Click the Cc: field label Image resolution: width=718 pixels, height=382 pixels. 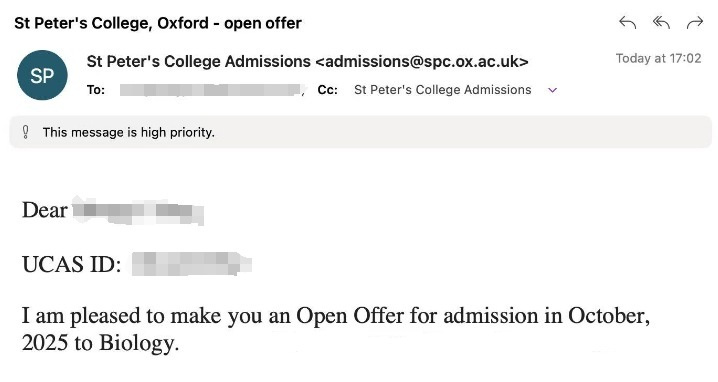[327, 90]
